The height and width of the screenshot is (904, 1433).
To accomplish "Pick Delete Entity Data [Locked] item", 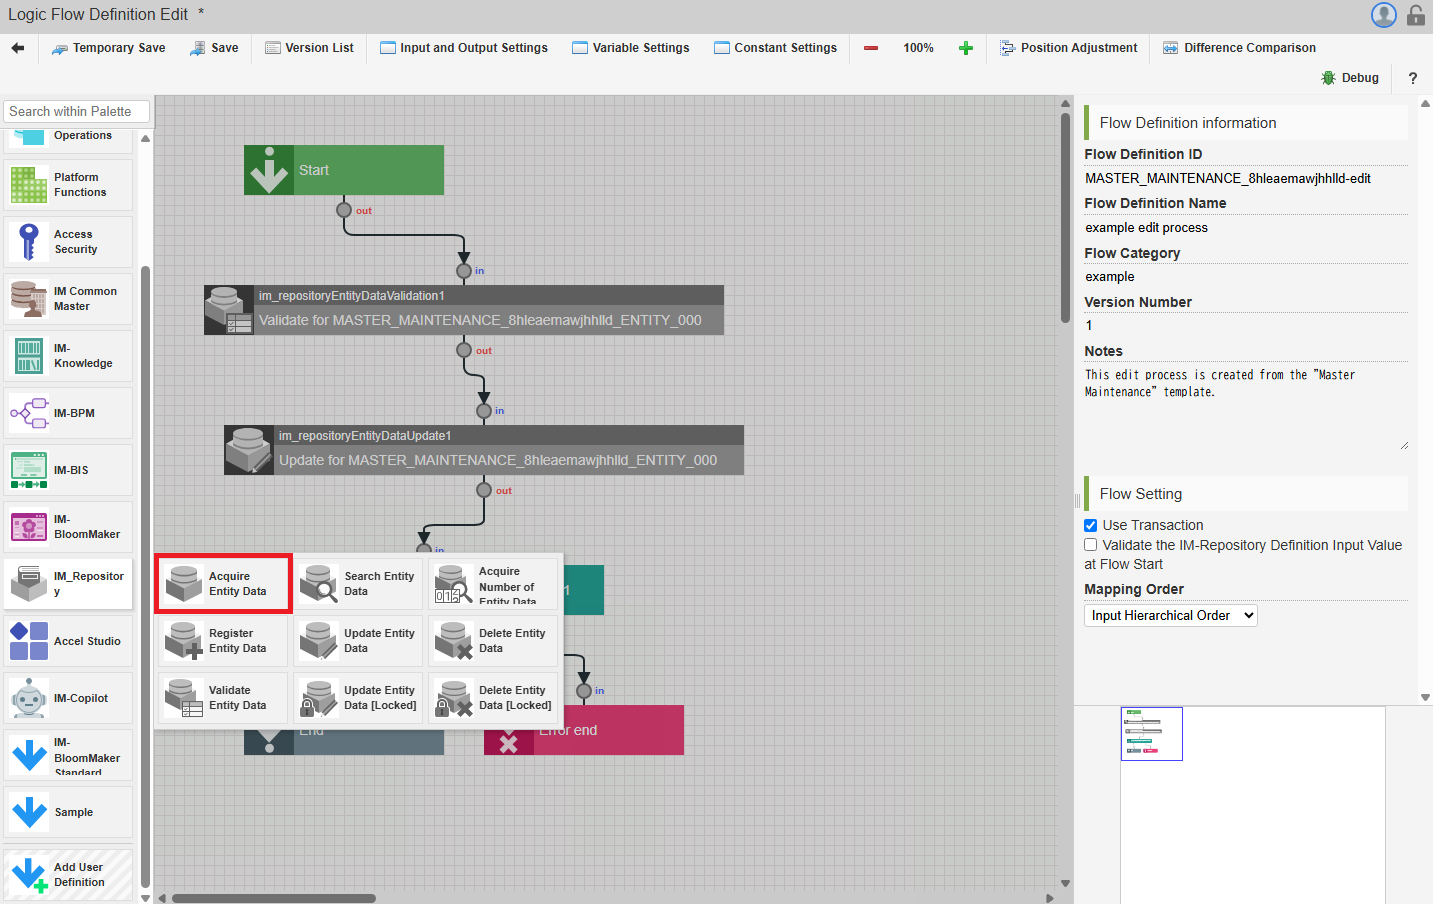I will point(494,698).
